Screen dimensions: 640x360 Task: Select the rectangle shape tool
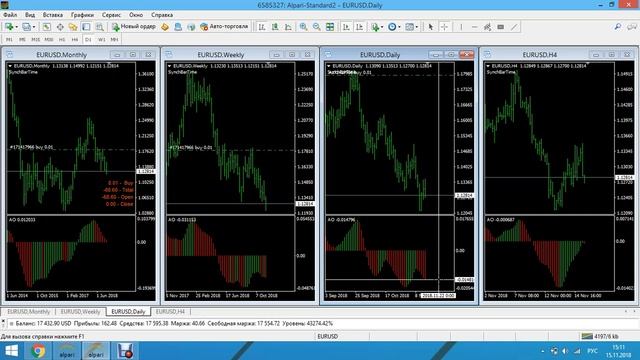point(501,27)
